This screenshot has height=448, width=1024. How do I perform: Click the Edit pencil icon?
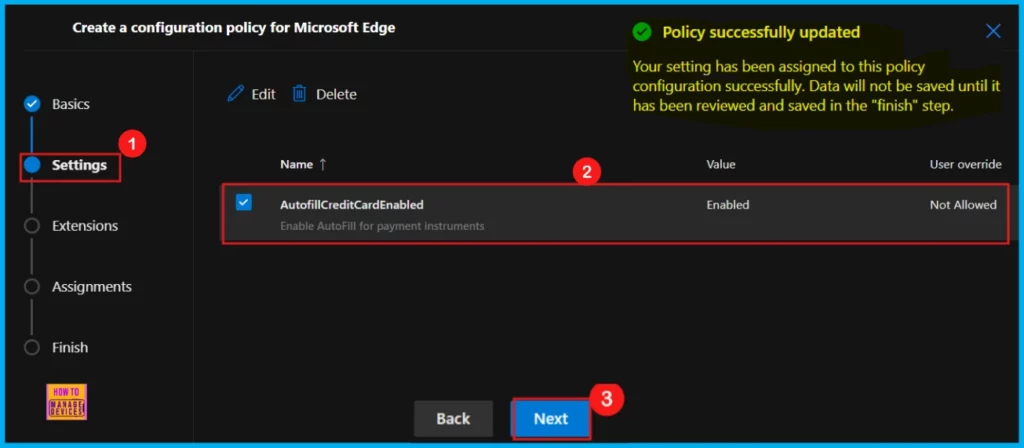tap(235, 94)
